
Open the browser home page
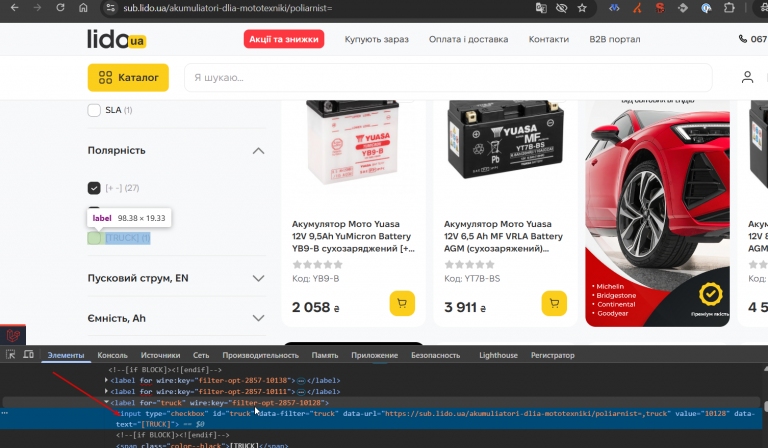(x=83, y=8)
